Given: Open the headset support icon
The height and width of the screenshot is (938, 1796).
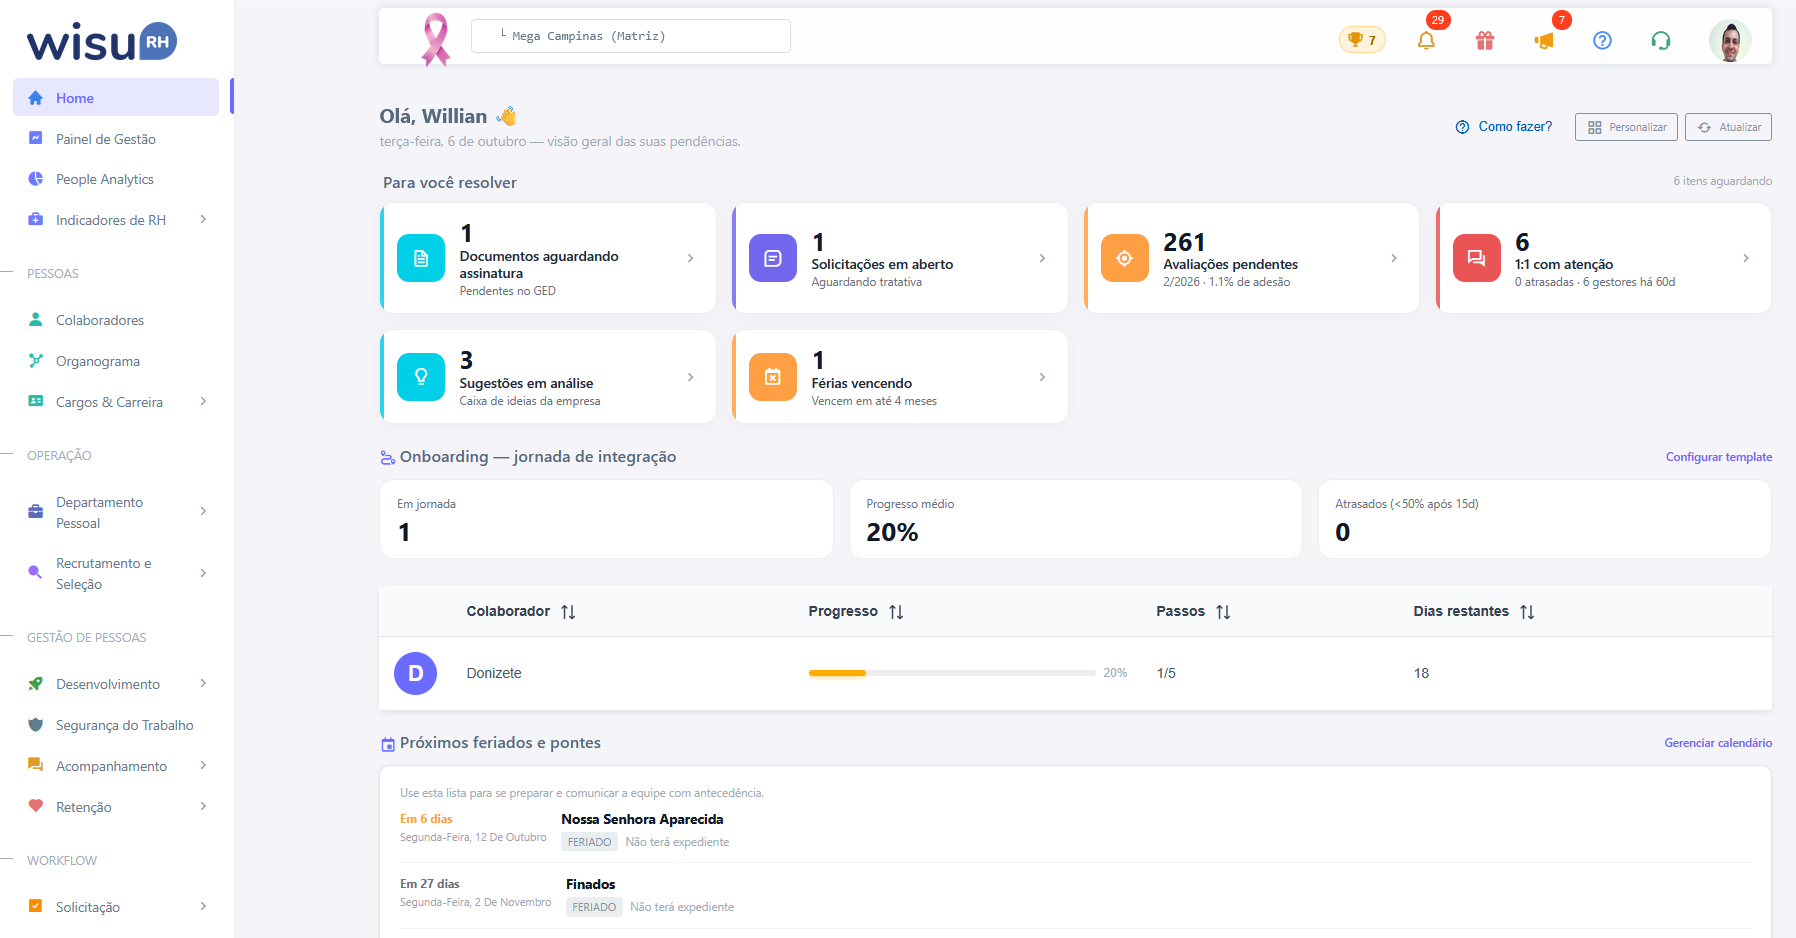Looking at the screenshot, I should point(1661,40).
